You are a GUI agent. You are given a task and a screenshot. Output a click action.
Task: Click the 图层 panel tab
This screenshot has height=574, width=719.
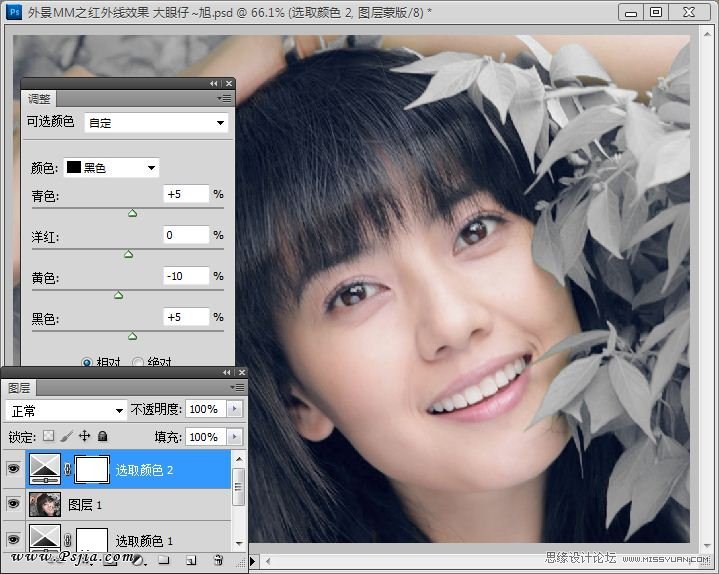[19, 387]
